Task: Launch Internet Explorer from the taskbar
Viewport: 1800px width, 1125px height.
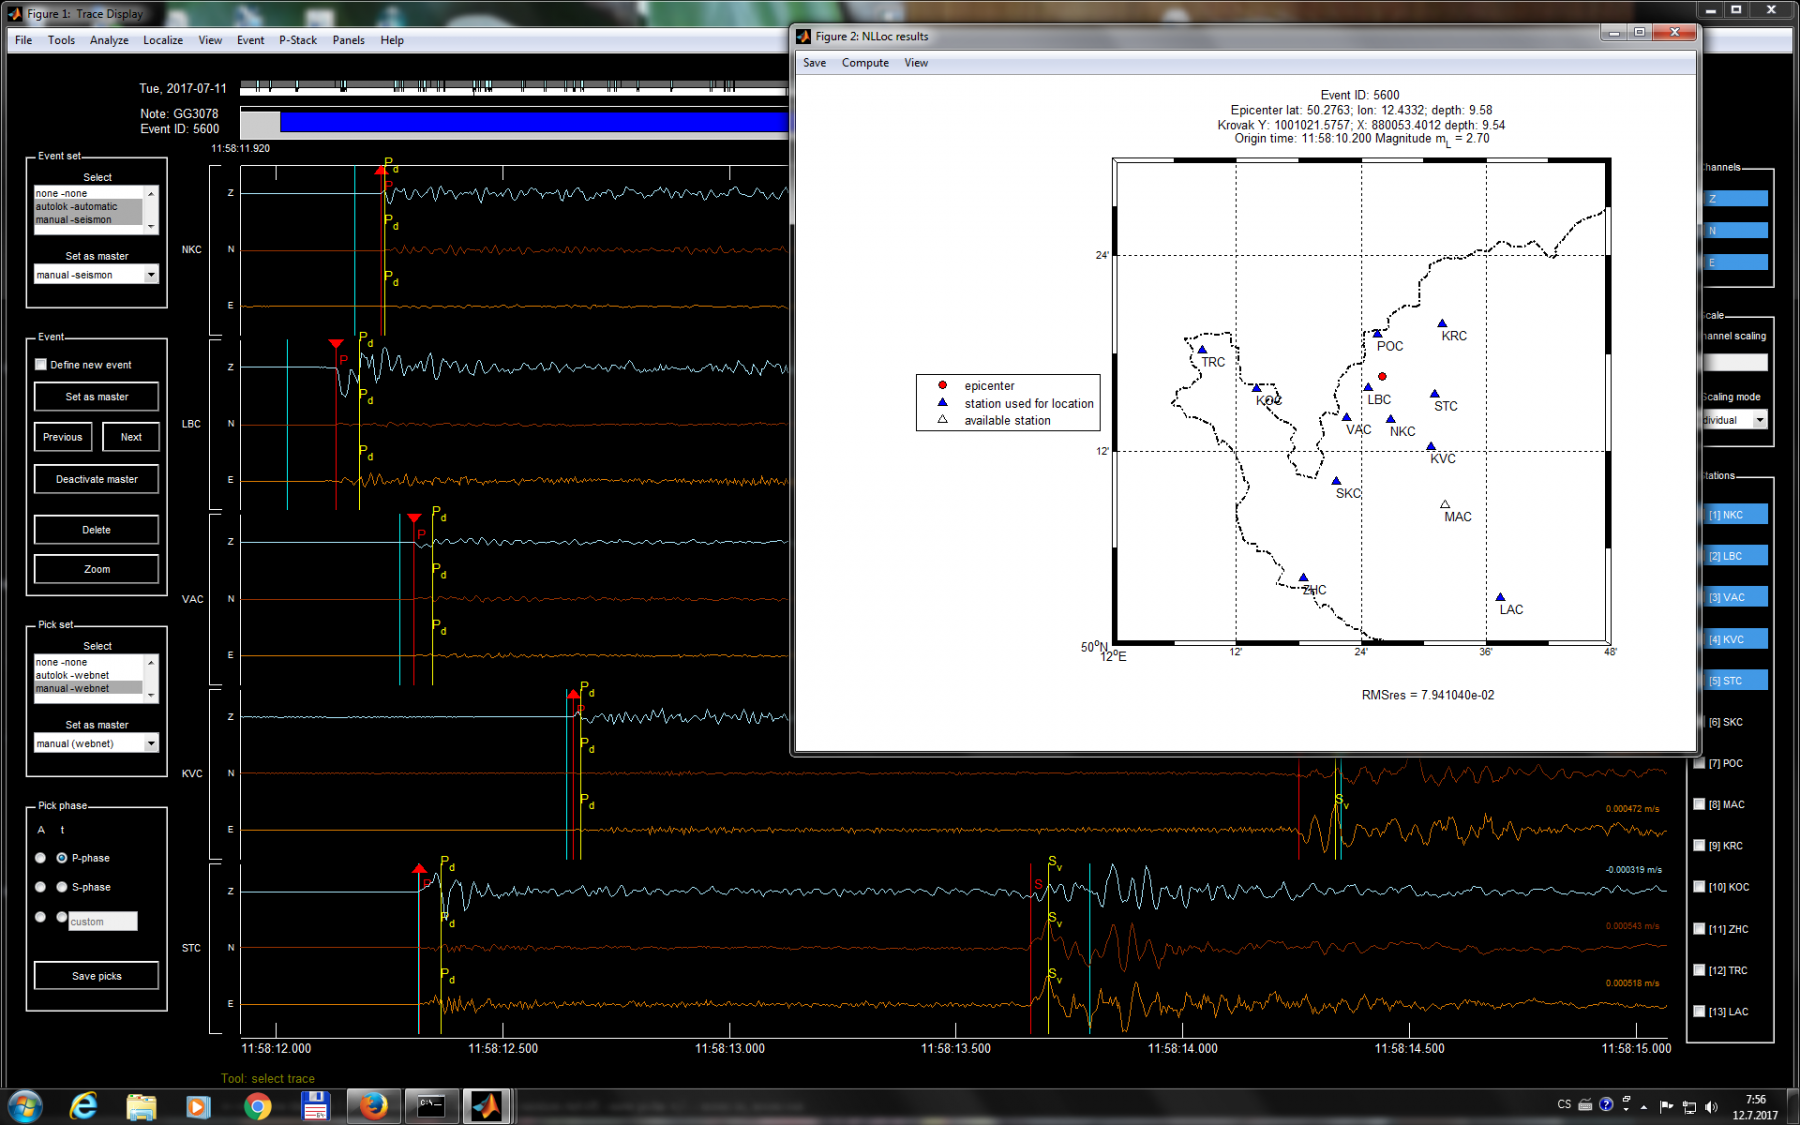Action: click(84, 1106)
